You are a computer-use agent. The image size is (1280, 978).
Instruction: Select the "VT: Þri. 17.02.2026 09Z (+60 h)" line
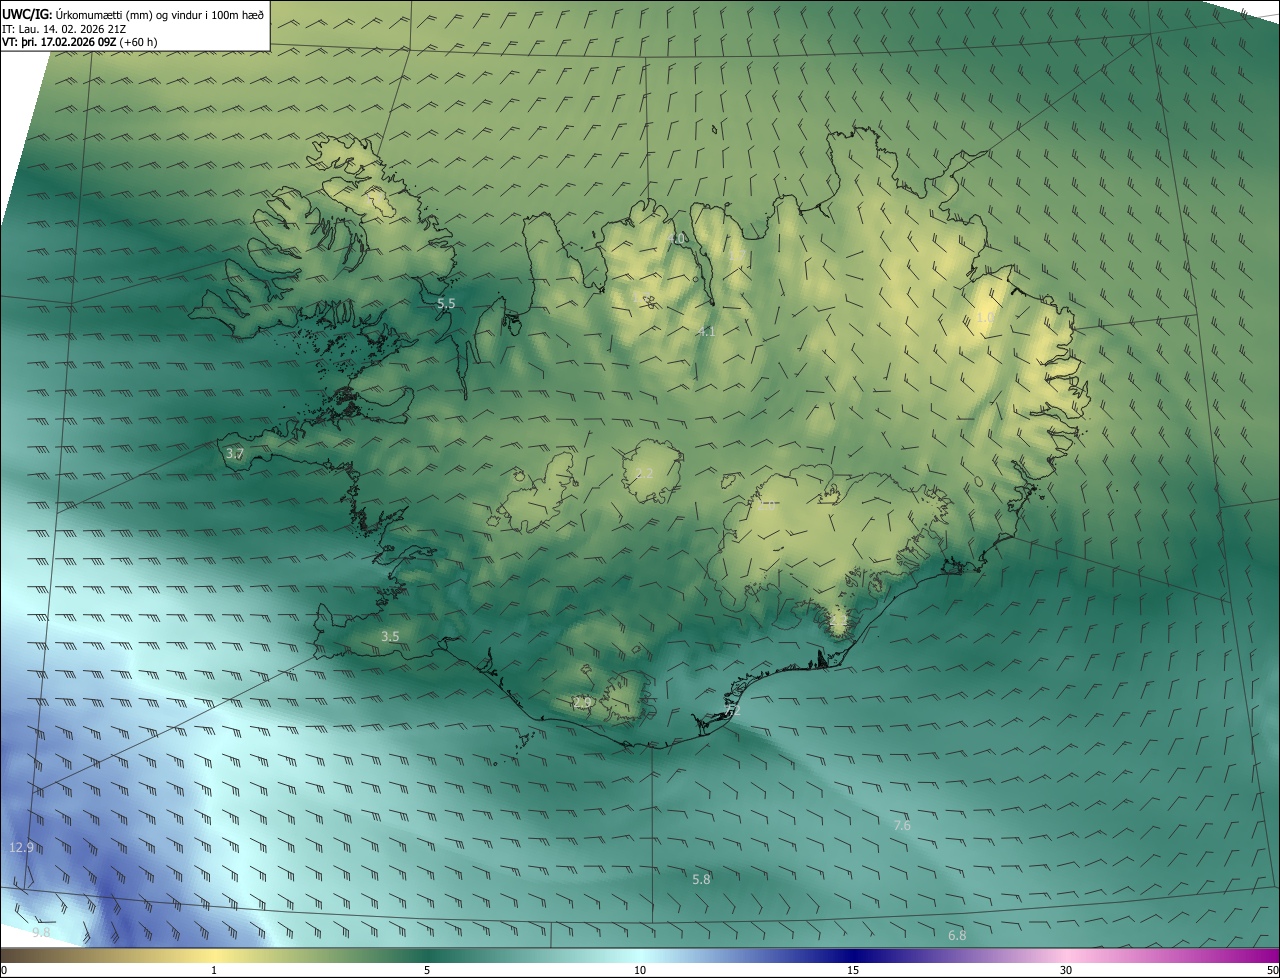coord(80,42)
